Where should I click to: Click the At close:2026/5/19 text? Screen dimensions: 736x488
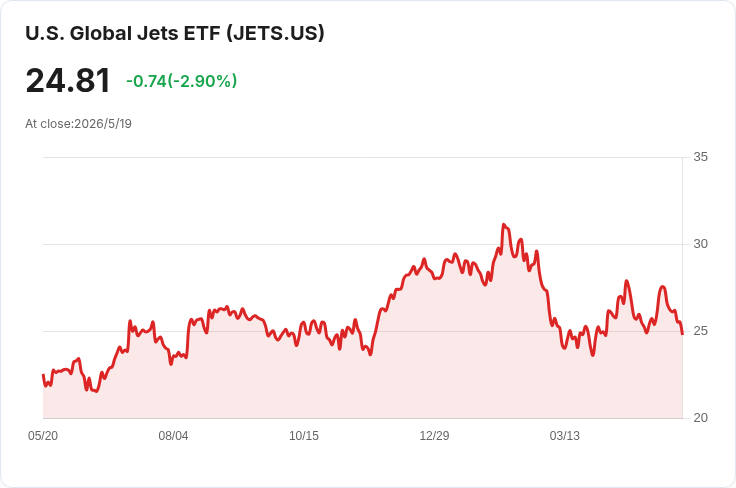click(x=78, y=124)
